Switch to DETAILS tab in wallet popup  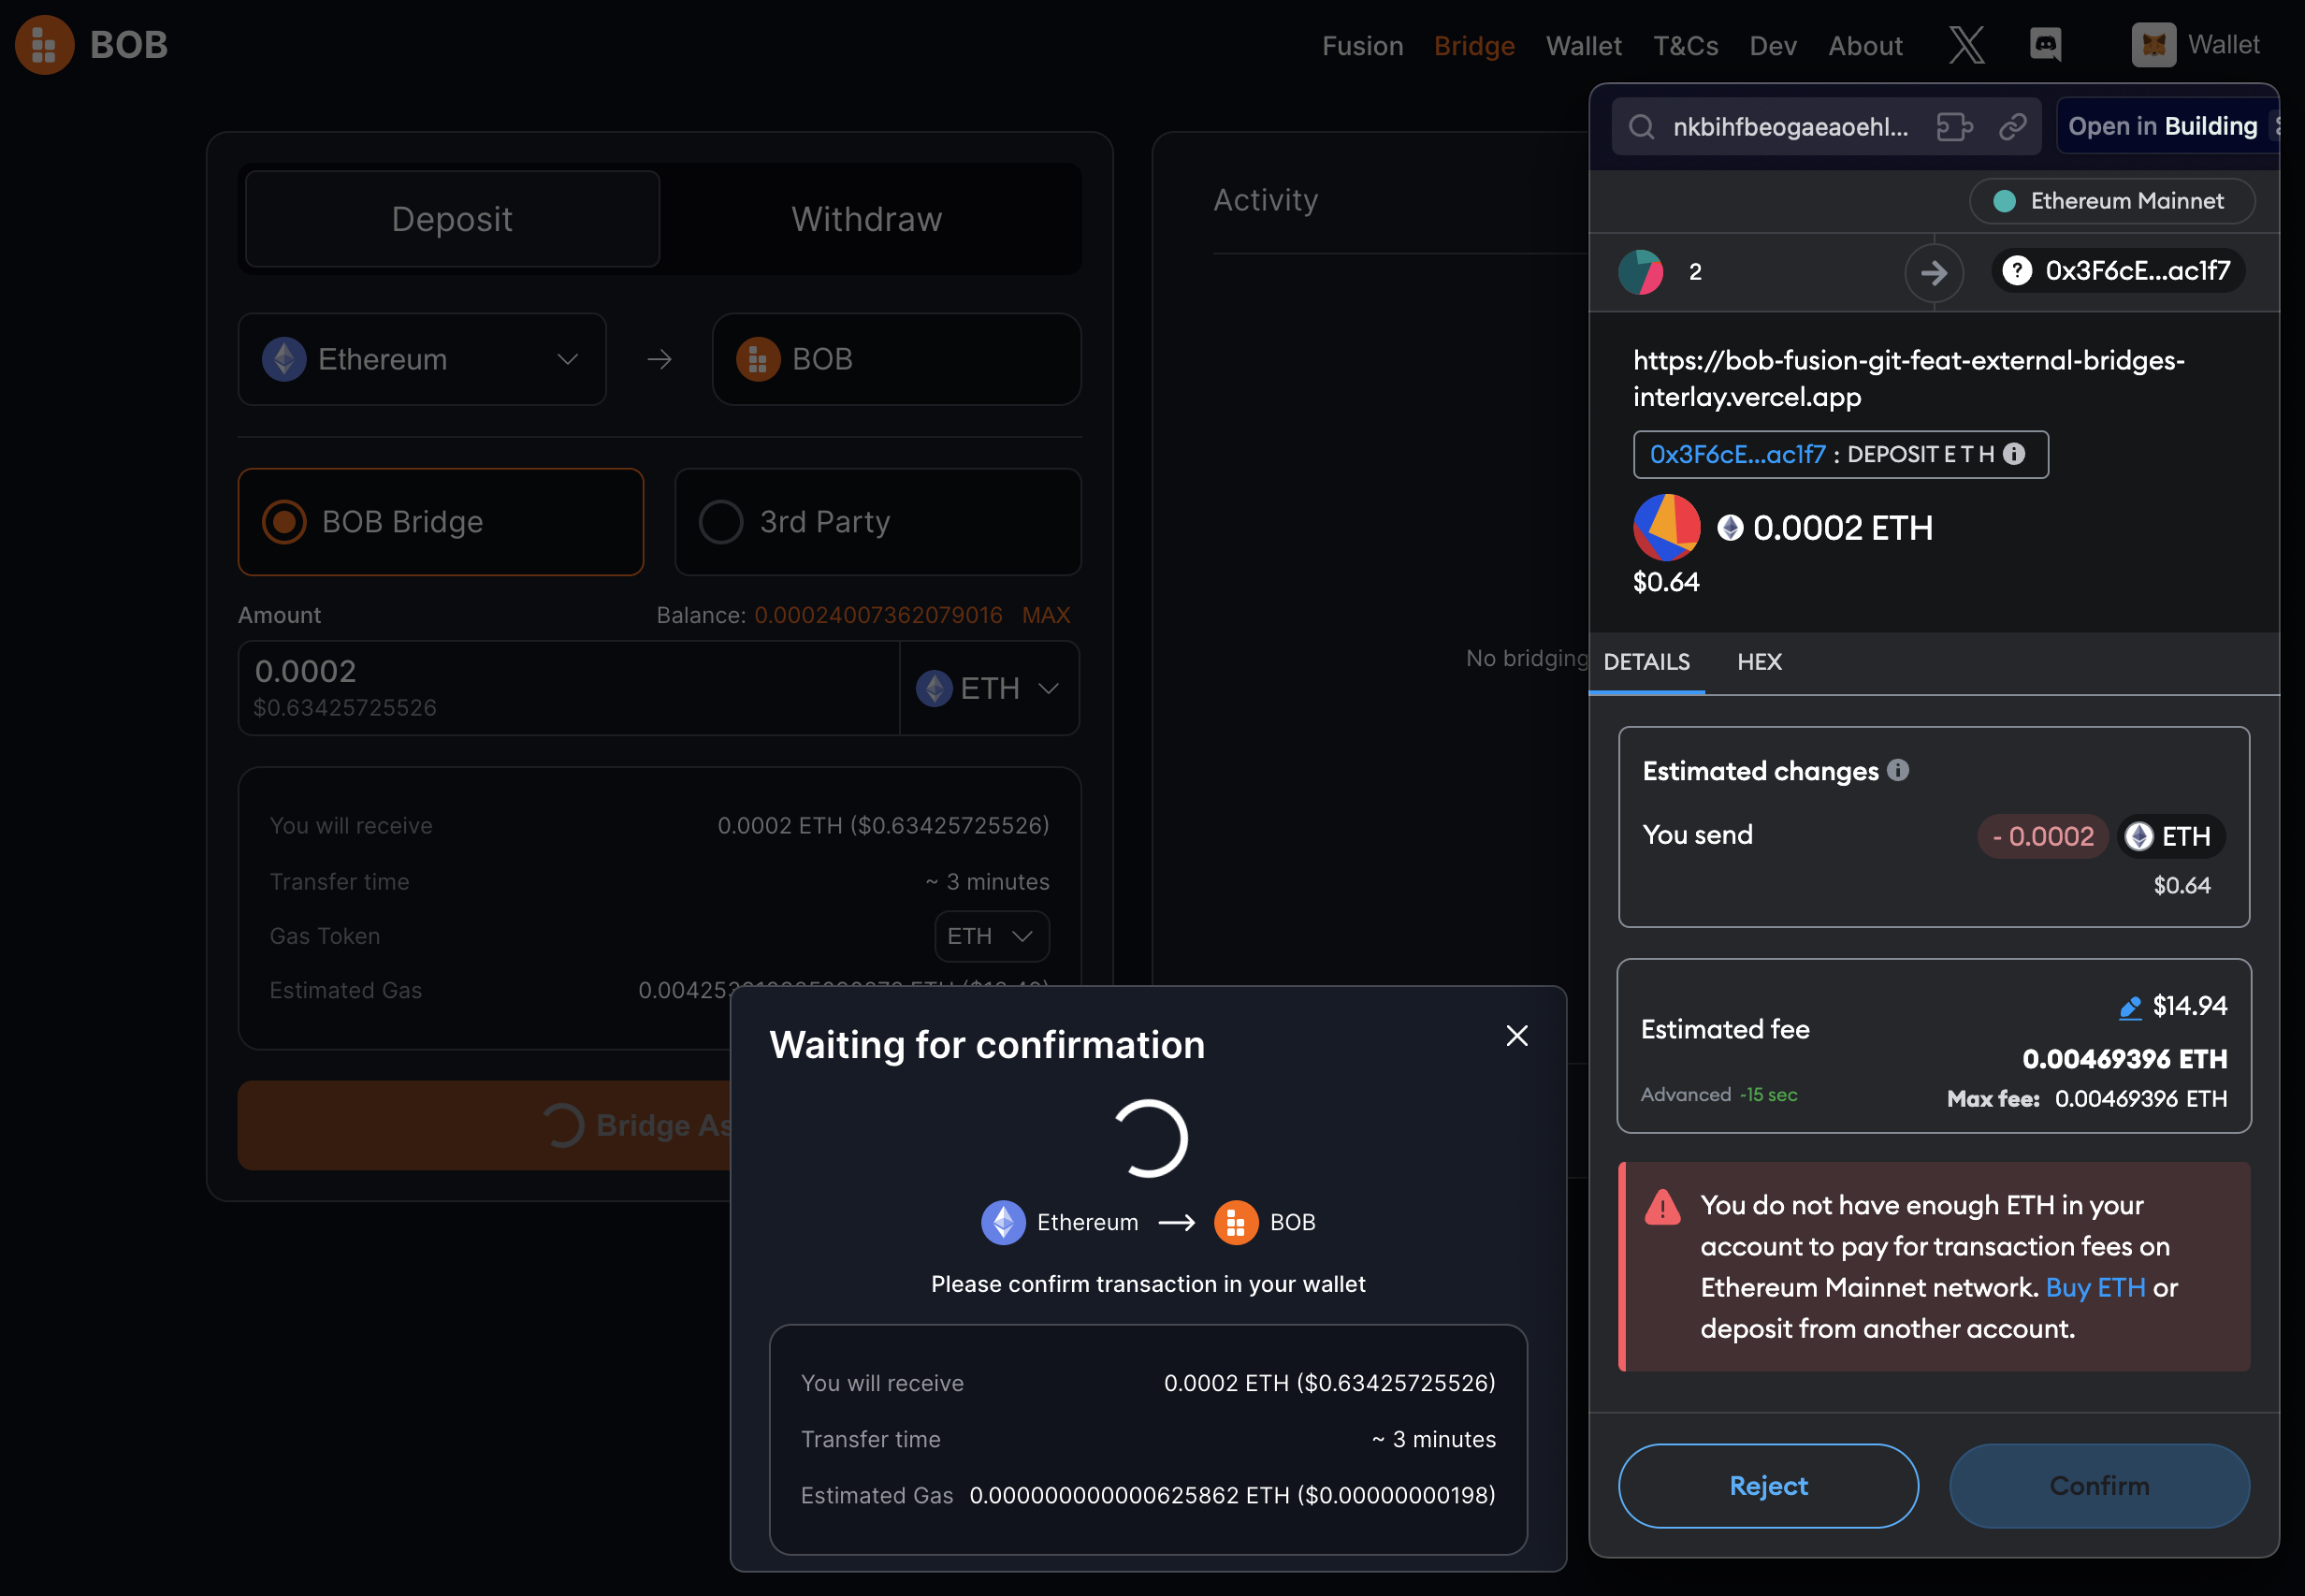pyautogui.click(x=1646, y=660)
